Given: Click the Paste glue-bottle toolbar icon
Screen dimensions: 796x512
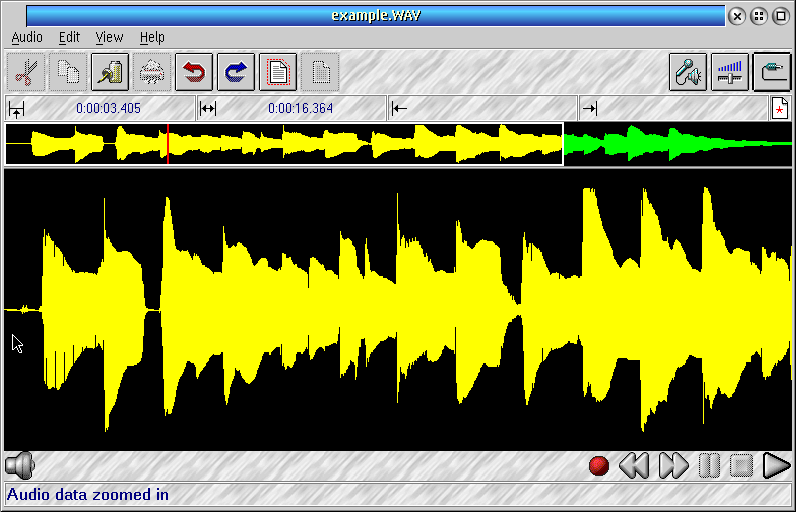Looking at the screenshot, I should pyautogui.click(x=110, y=72).
